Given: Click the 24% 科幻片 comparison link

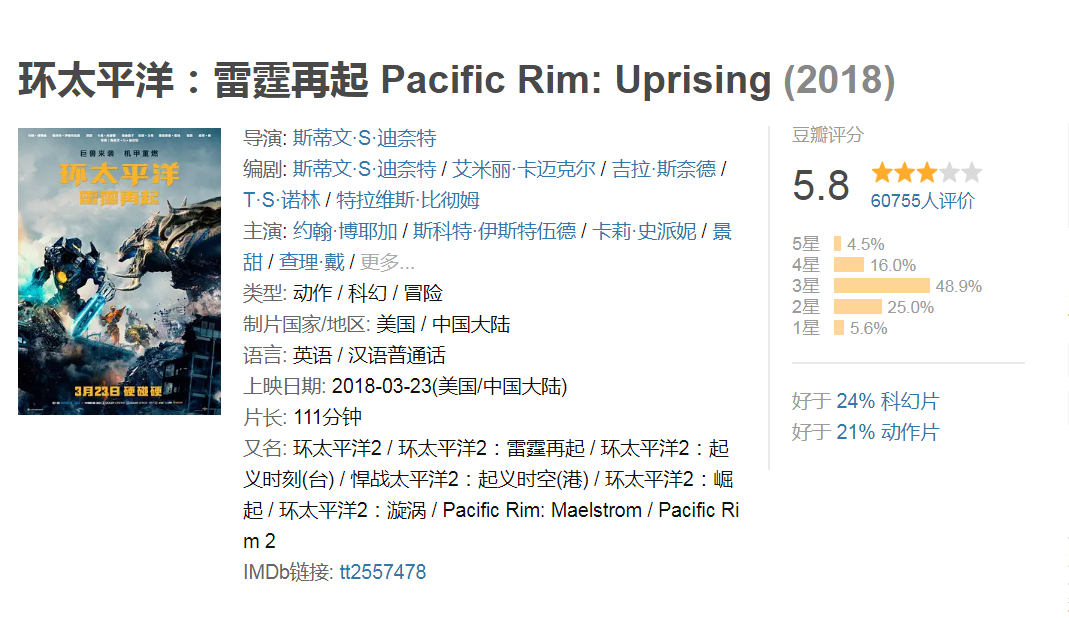Looking at the screenshot, I should 888,401.
